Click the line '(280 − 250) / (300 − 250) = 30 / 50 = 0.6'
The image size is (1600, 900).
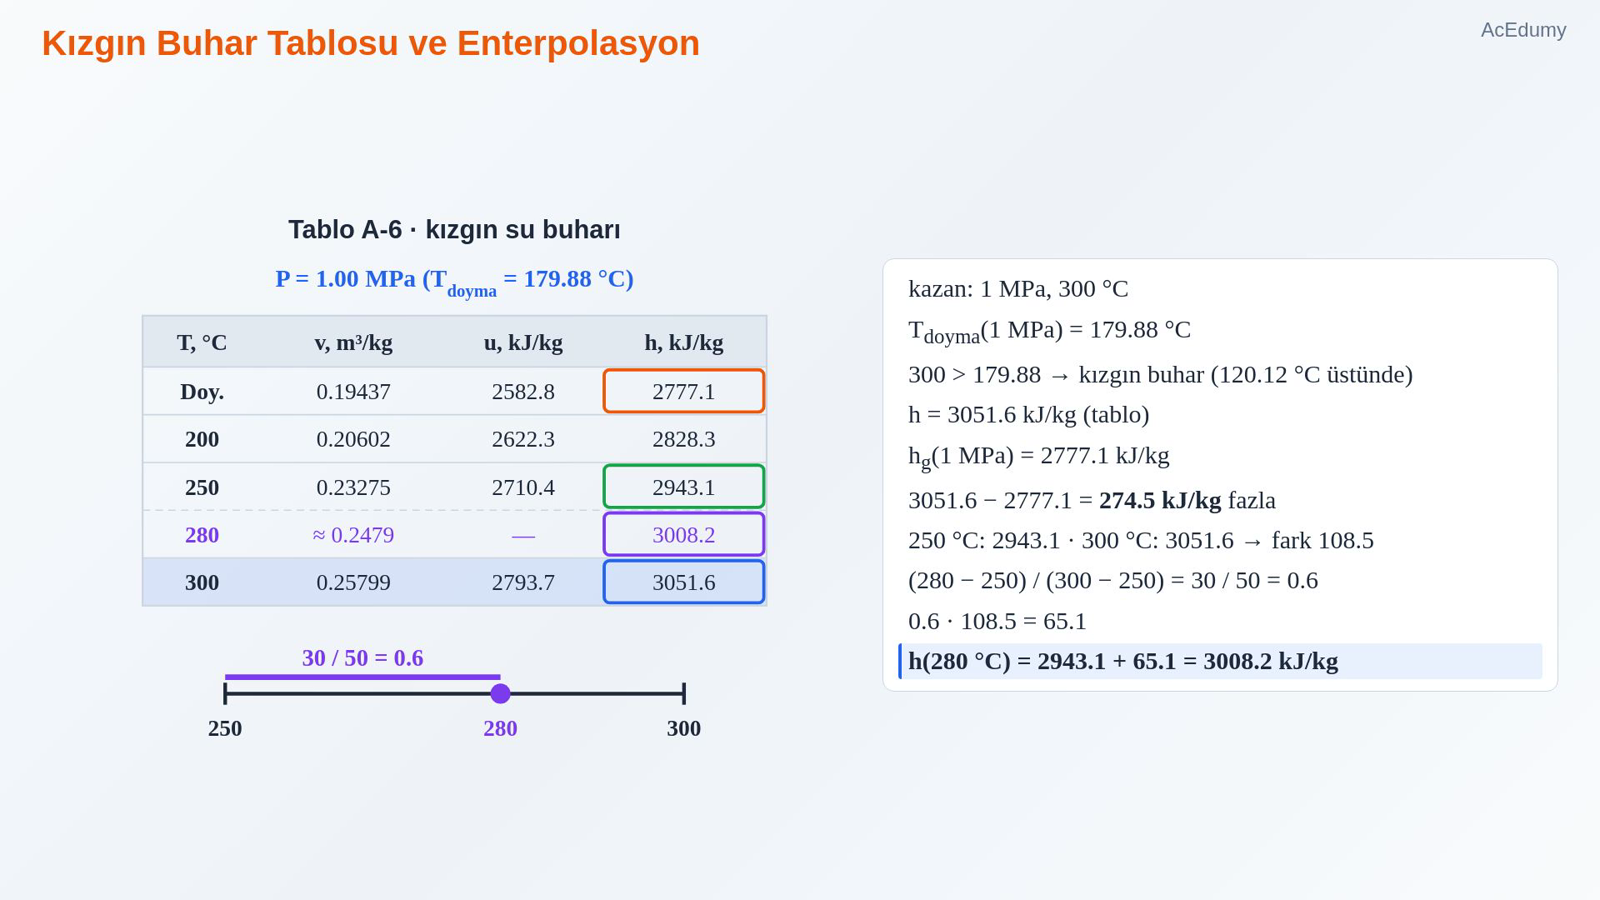coord(1113,581)
